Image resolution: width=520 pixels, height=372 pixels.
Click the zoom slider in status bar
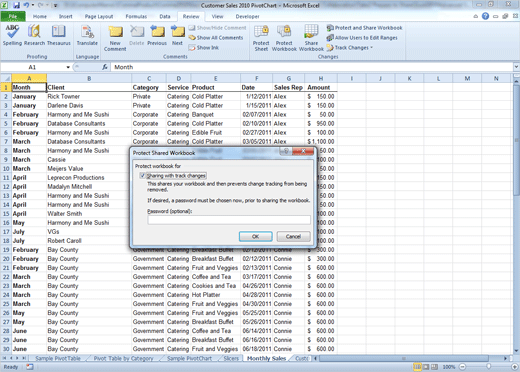(488, 367)
